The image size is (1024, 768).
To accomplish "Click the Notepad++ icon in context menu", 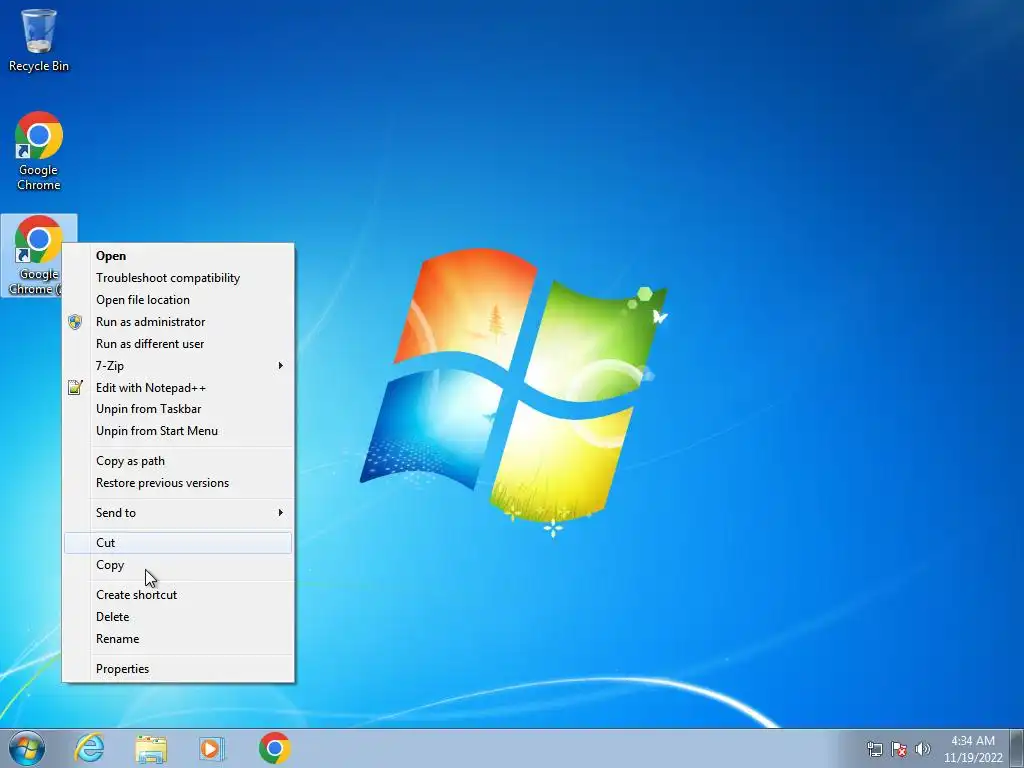I will 75,387.
